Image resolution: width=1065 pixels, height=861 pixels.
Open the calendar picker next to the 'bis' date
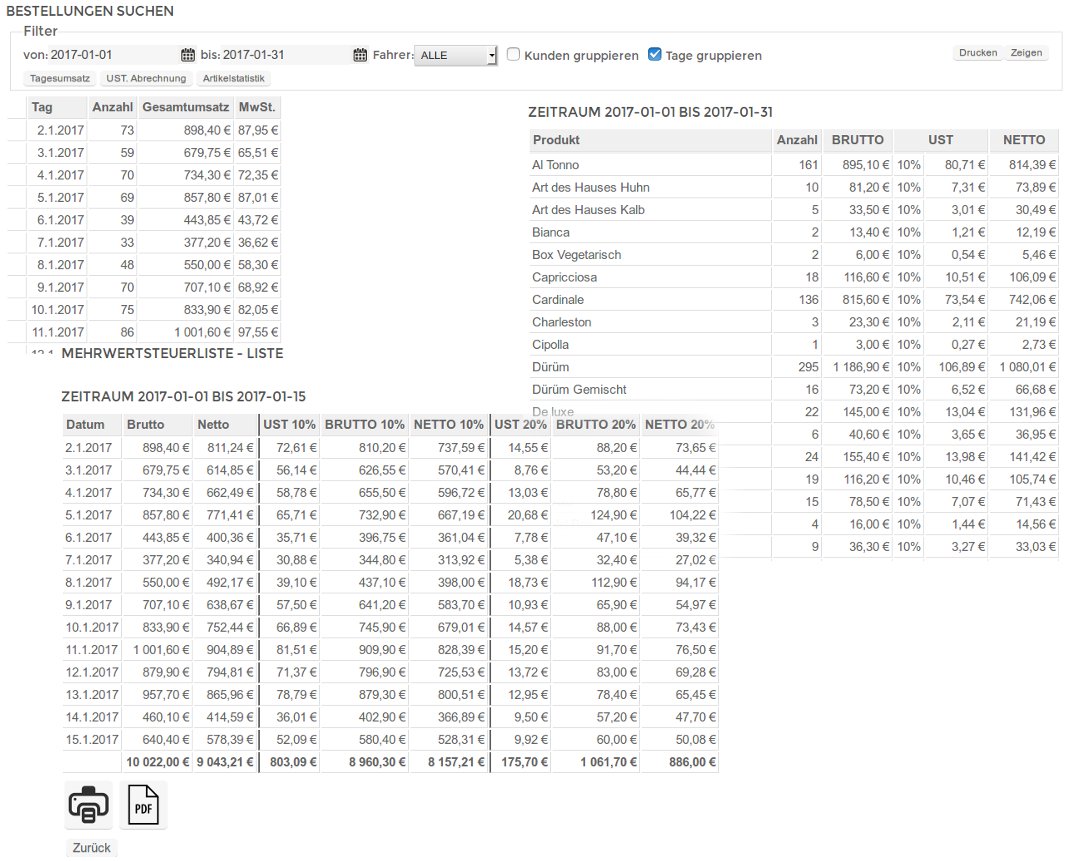point(358,55)
